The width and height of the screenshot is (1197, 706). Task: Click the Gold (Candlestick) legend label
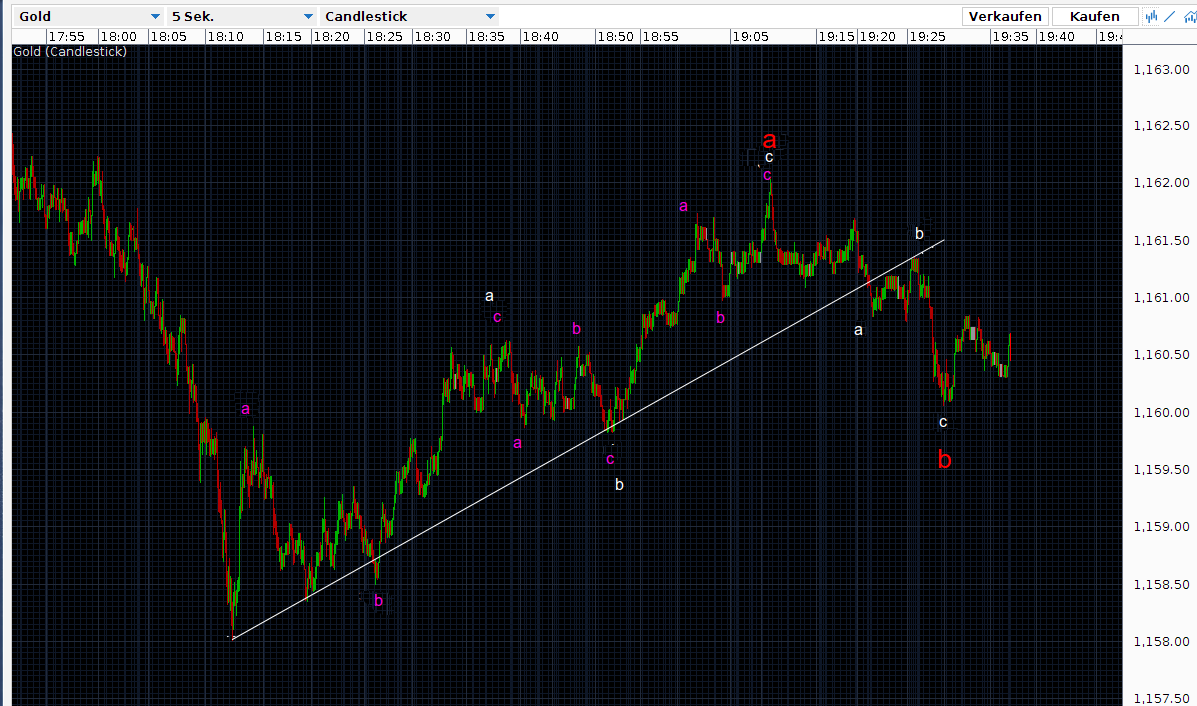70,51
